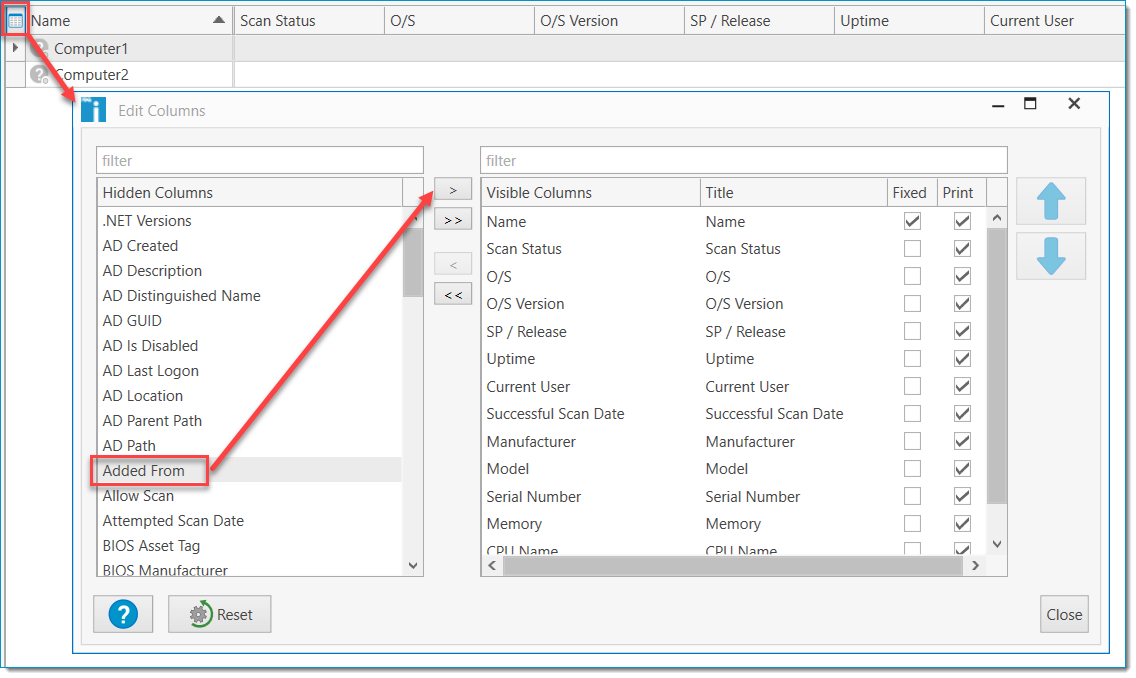
Task: Click the sort arrow on Name header
Action: tap(220, 18)
